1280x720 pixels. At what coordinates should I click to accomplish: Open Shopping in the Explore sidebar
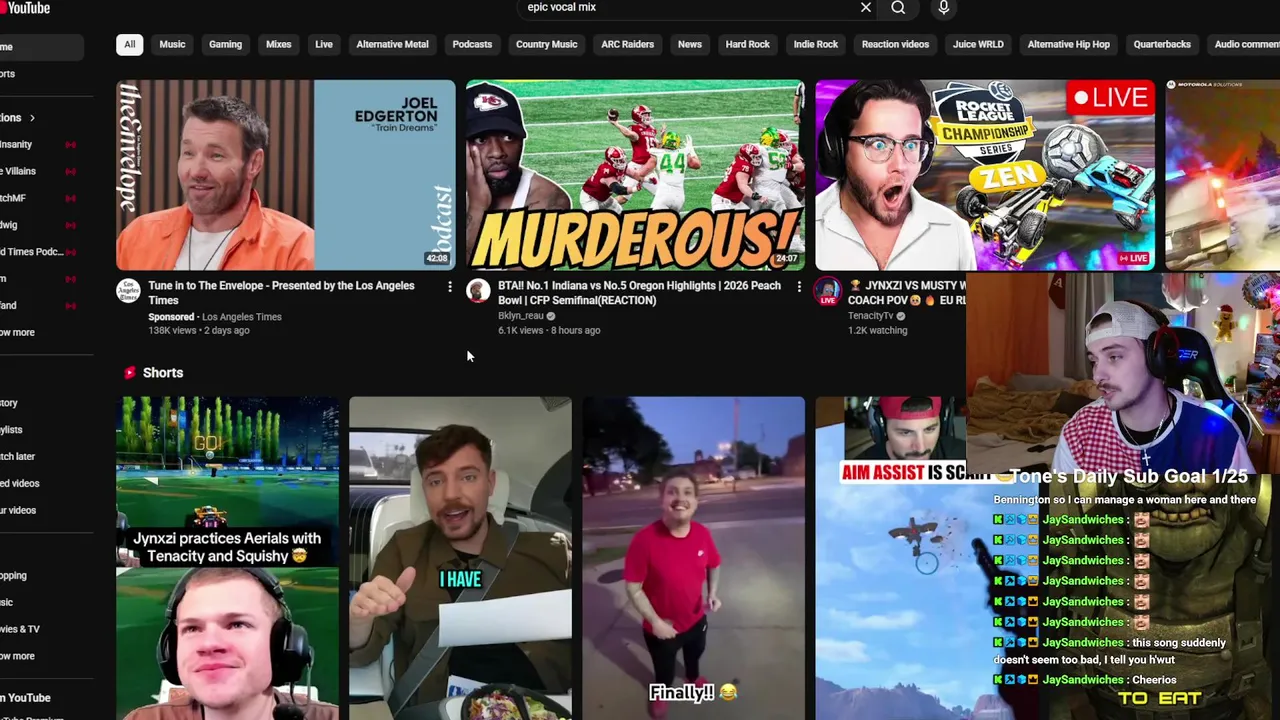point(14,575)
